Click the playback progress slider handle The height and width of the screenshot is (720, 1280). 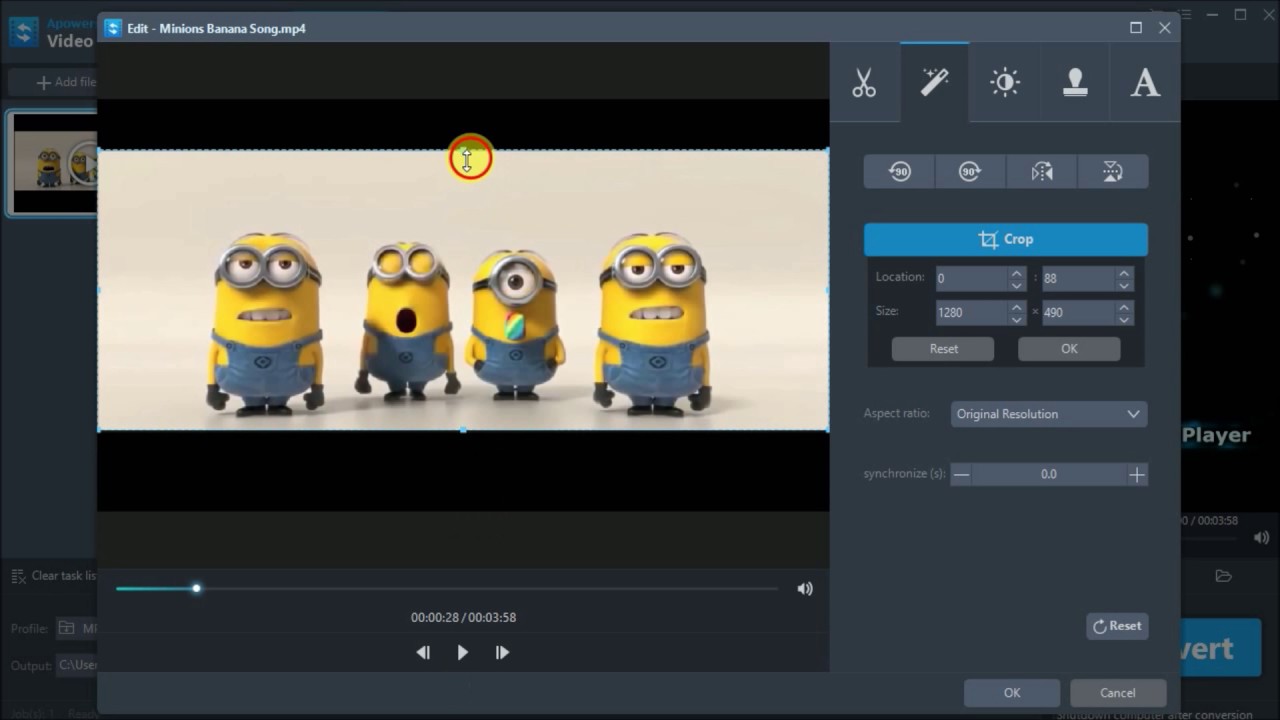(196, 588)
